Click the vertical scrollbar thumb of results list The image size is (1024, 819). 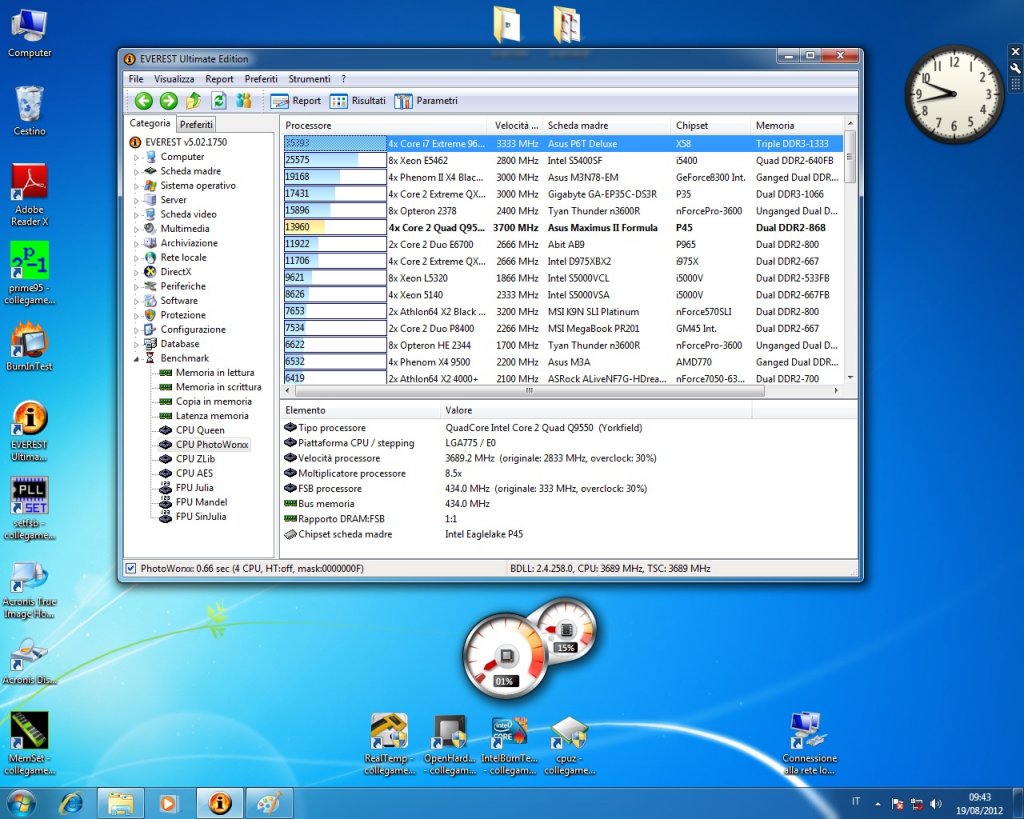pyautogui.click(x=850, y=157)
